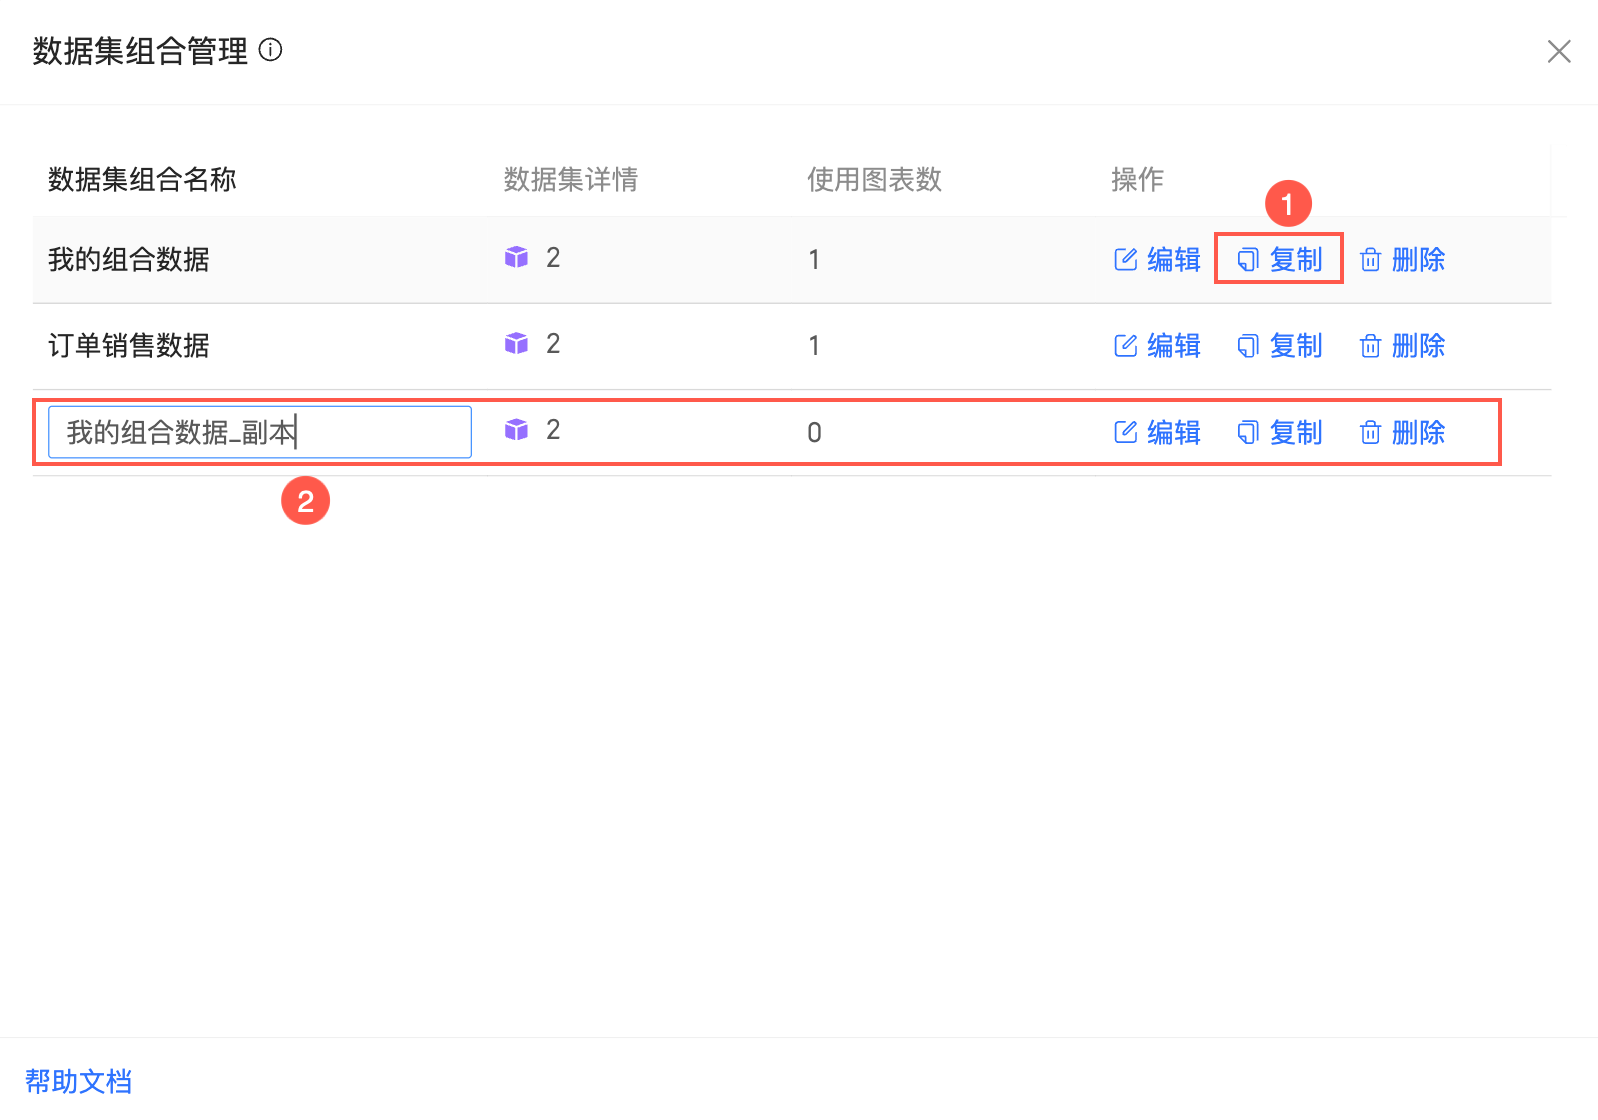Screen dimensions: 1598x1120
Task: Select the 订单销售数据 name cell
Action: pos(129,346)
